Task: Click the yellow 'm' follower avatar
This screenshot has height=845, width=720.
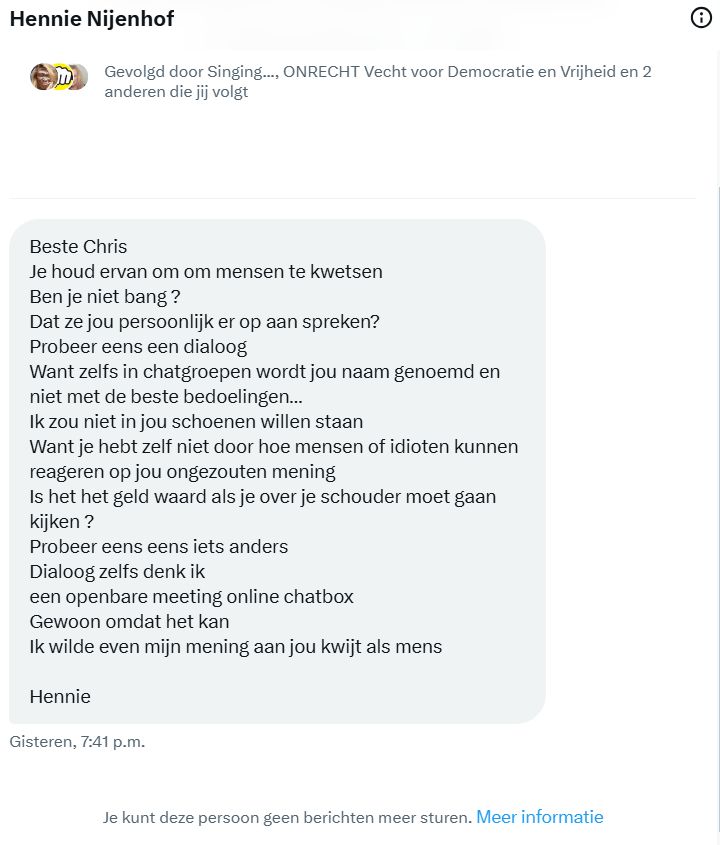Action: [x=64, y=77]
